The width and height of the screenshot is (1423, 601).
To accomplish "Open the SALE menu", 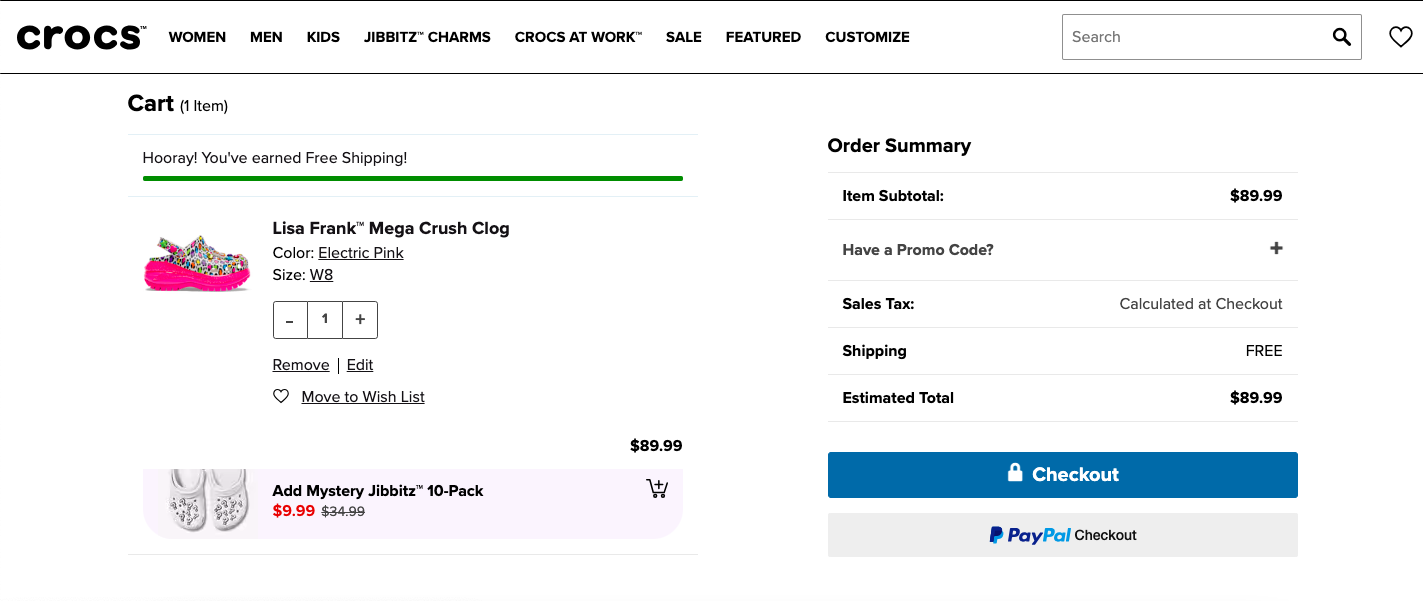I will [x=683, y=36].
